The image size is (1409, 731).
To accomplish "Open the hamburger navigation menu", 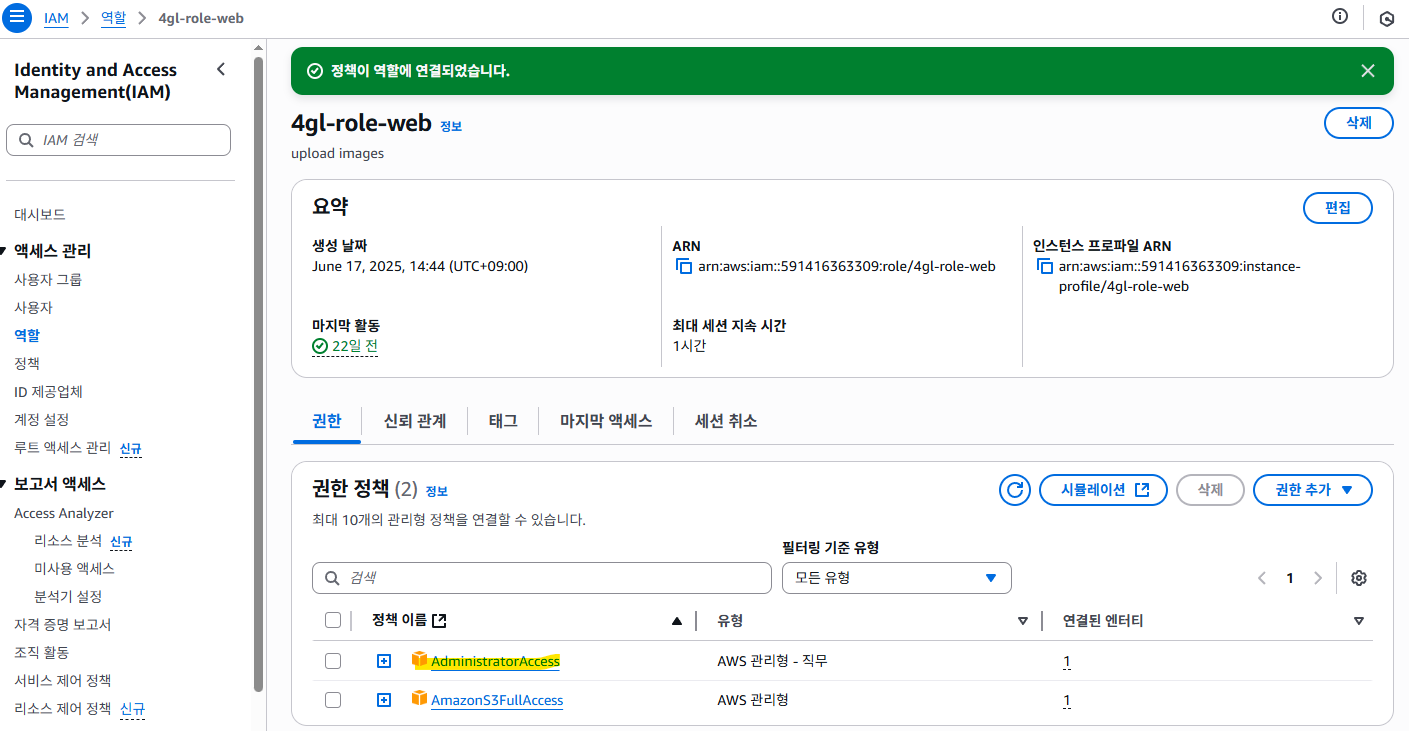I will 18,18.
